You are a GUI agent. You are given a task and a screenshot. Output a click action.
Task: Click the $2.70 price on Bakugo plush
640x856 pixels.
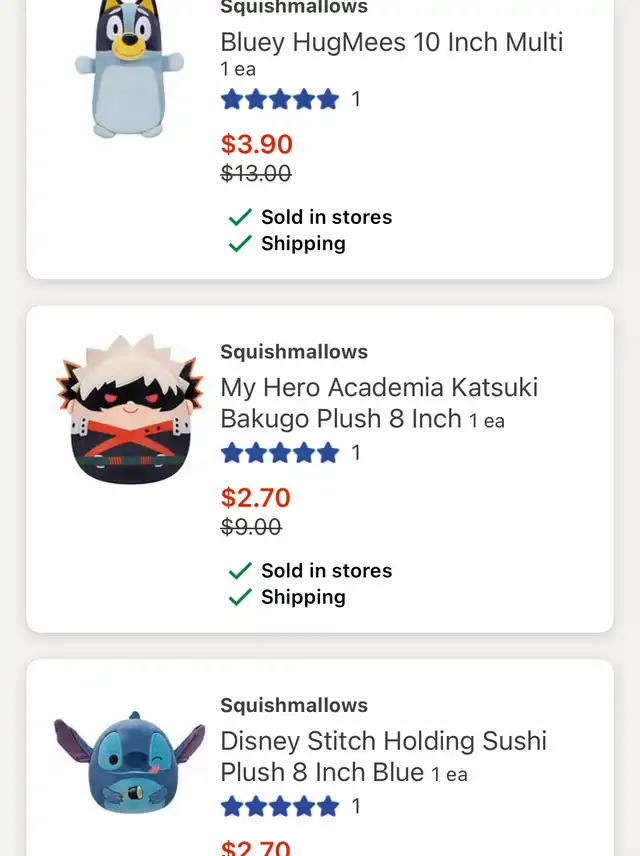[x=256, y=498]
